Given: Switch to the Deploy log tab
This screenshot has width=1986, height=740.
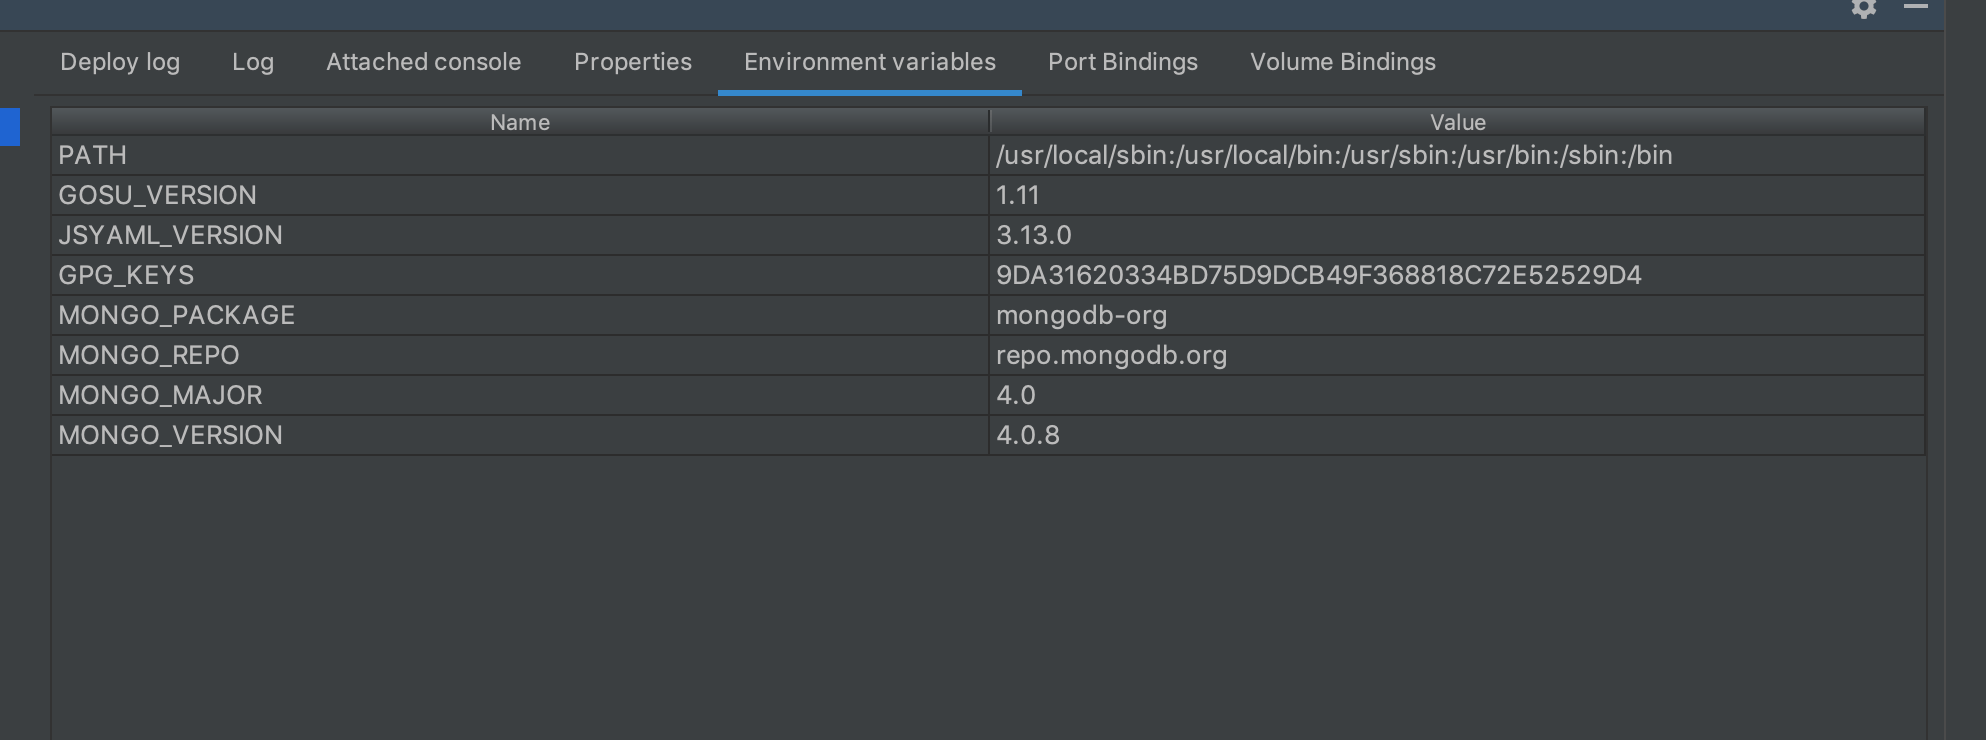Looking at the screenshot, I should [x=120, y=62].
